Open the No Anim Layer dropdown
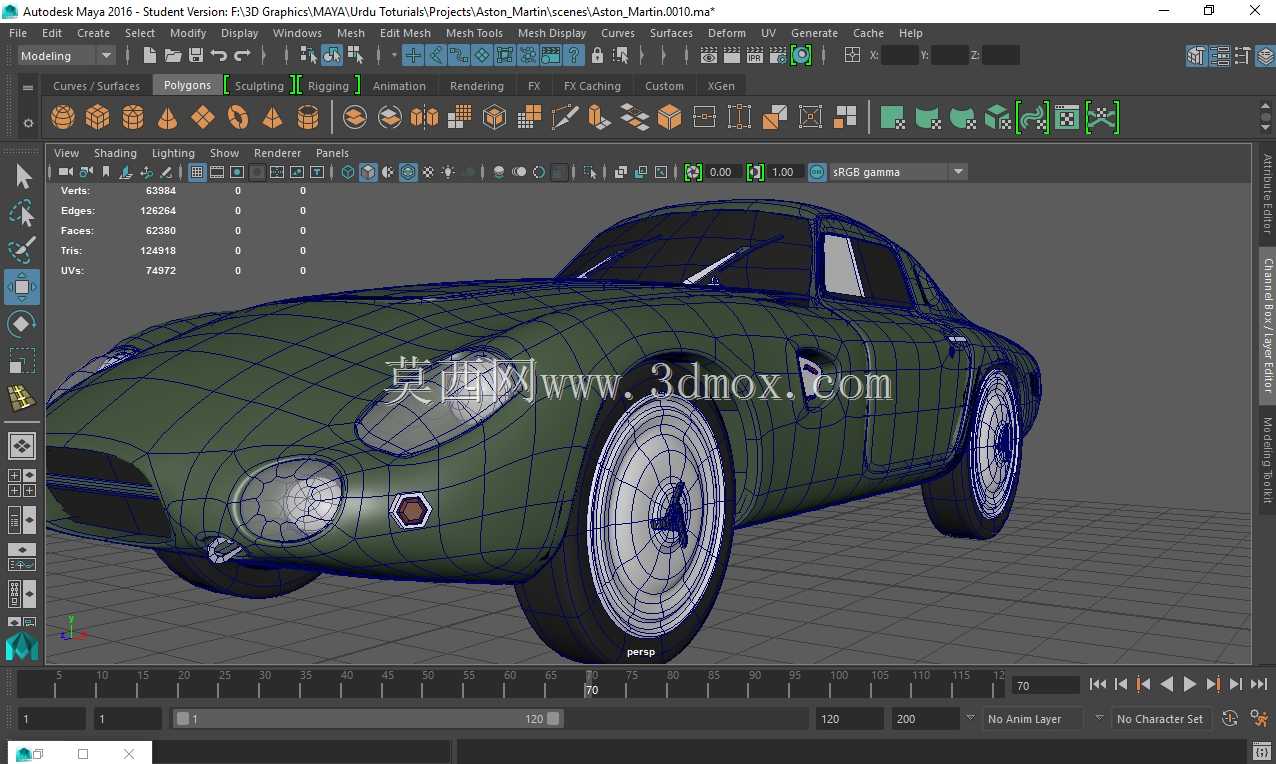The height and width of the screenshot is (764, 1276). click(1033, 719)
